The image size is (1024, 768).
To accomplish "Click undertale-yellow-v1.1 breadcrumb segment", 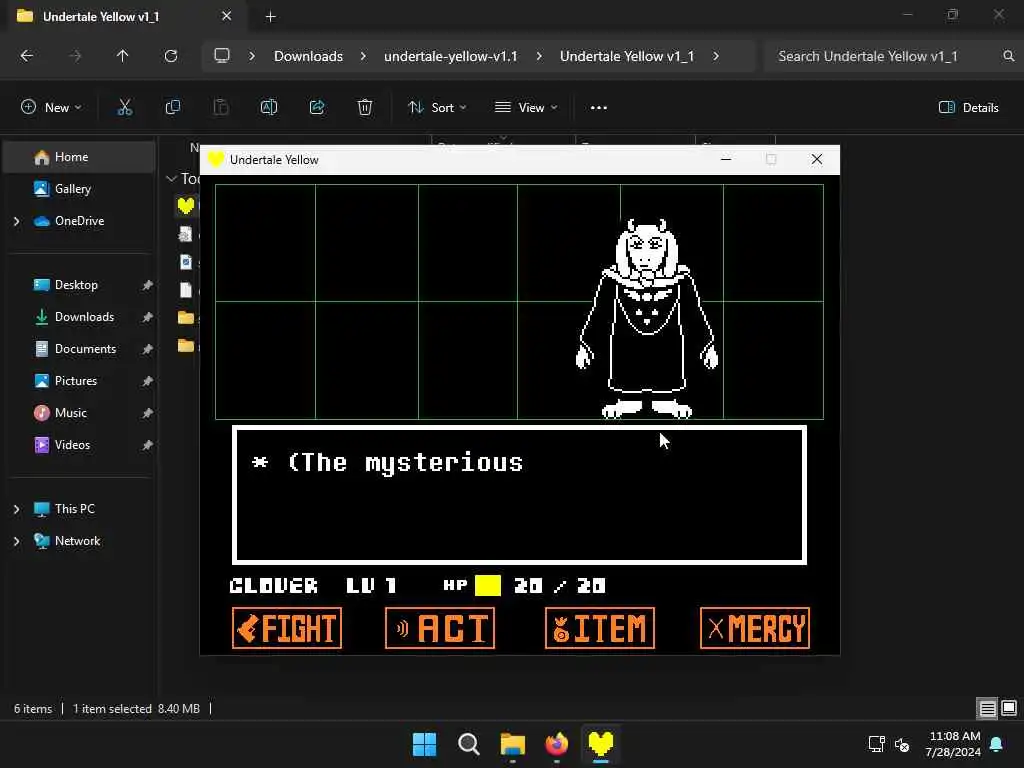I will click(x=451, y=56).
